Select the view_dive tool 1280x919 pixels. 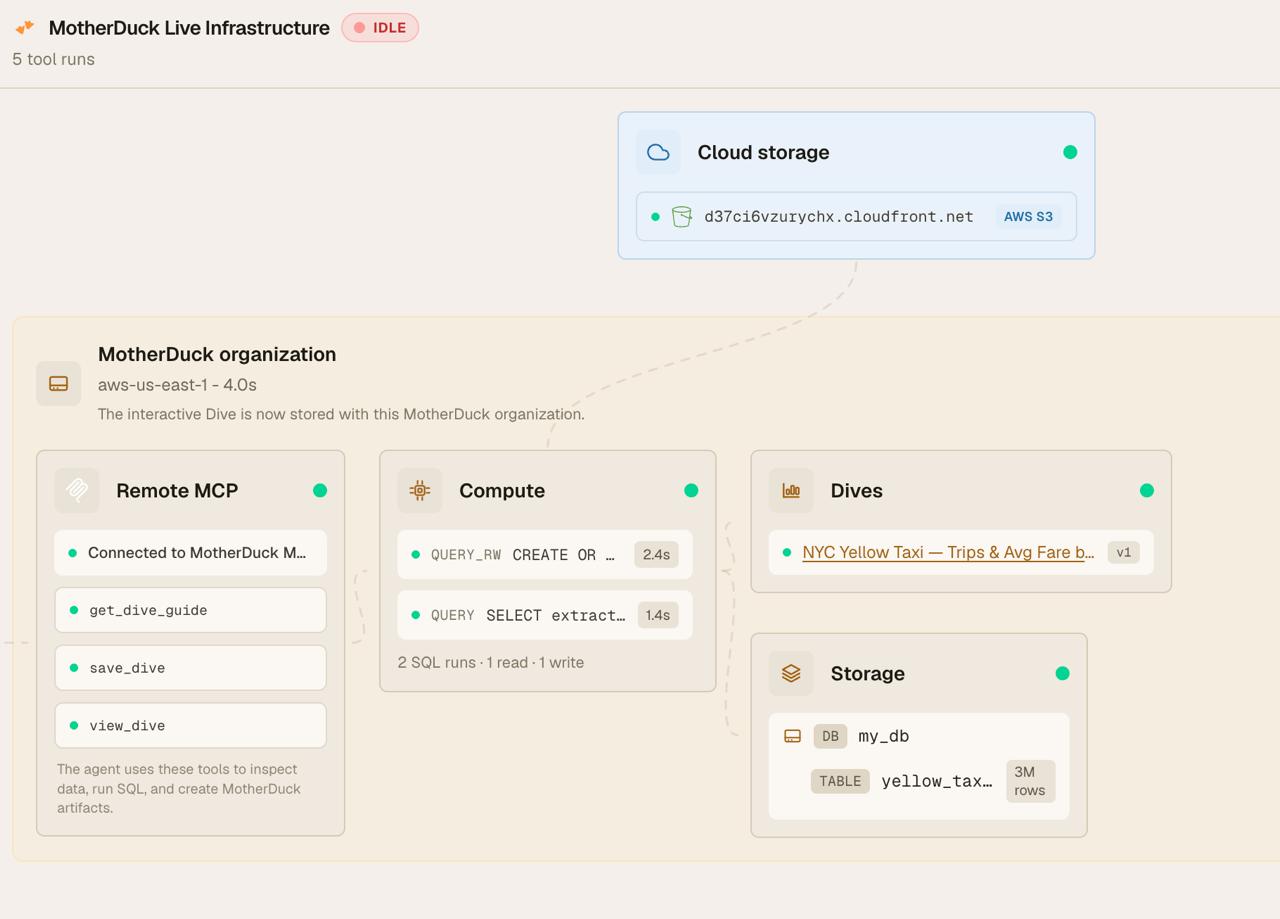(x=190, y=726)
